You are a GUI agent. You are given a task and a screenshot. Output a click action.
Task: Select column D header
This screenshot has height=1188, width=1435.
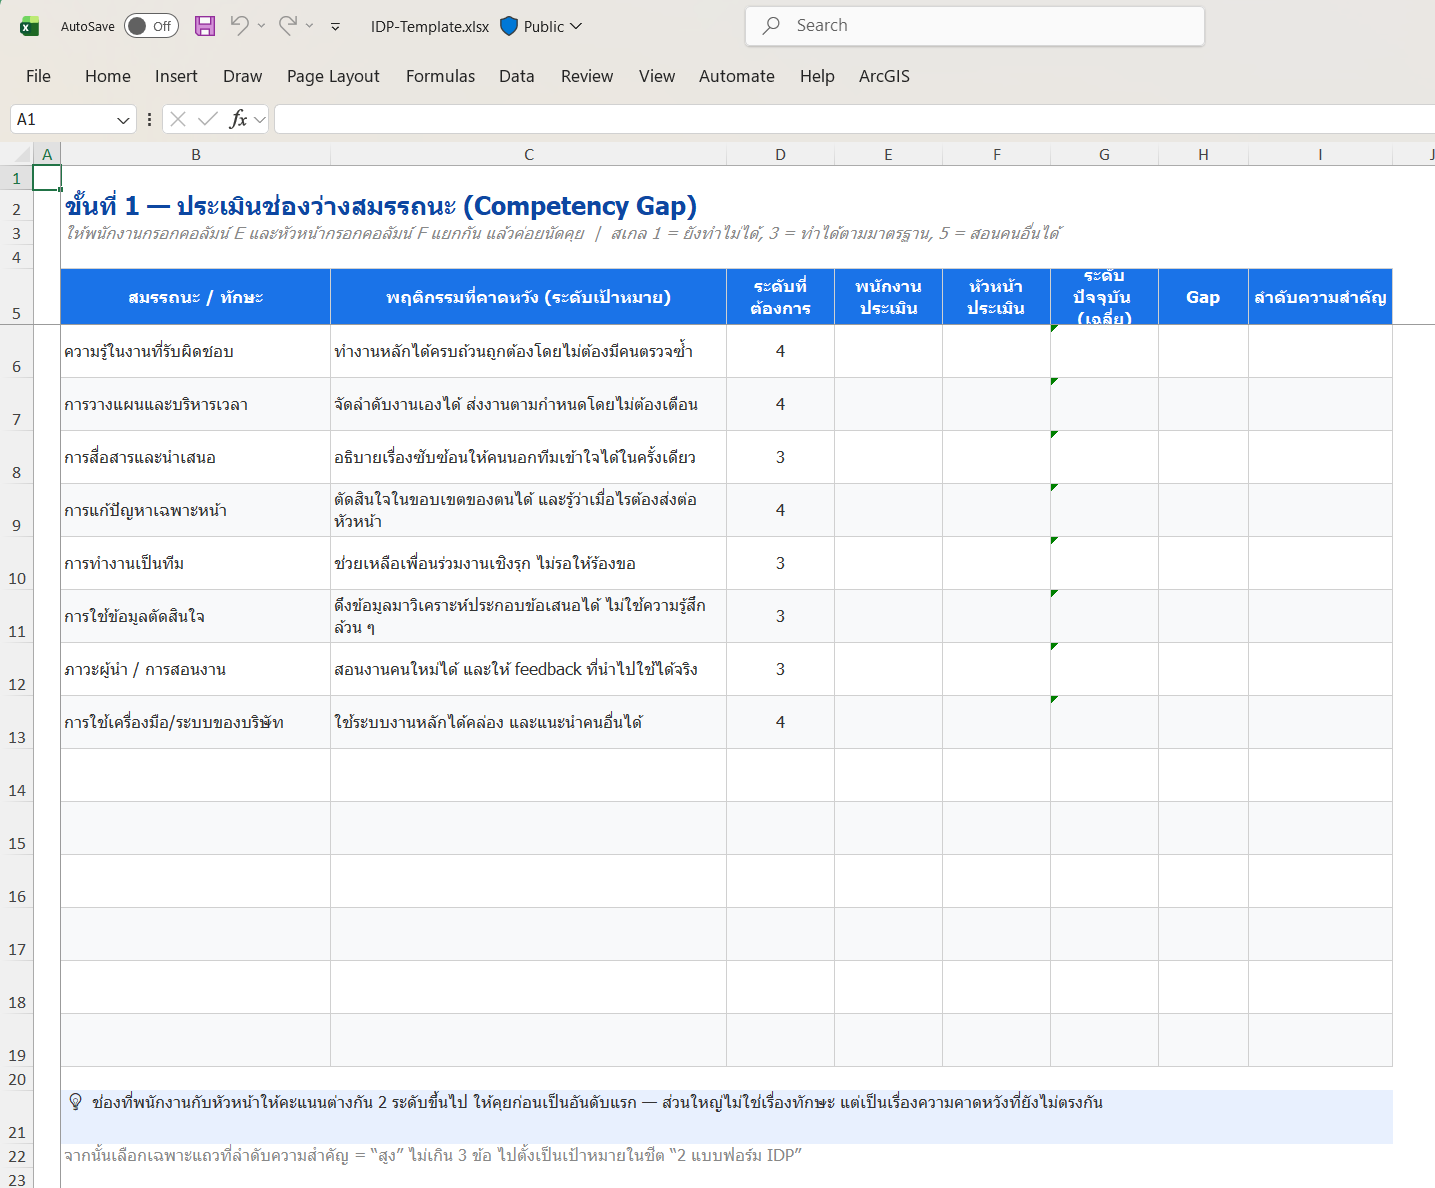[780, 154]
